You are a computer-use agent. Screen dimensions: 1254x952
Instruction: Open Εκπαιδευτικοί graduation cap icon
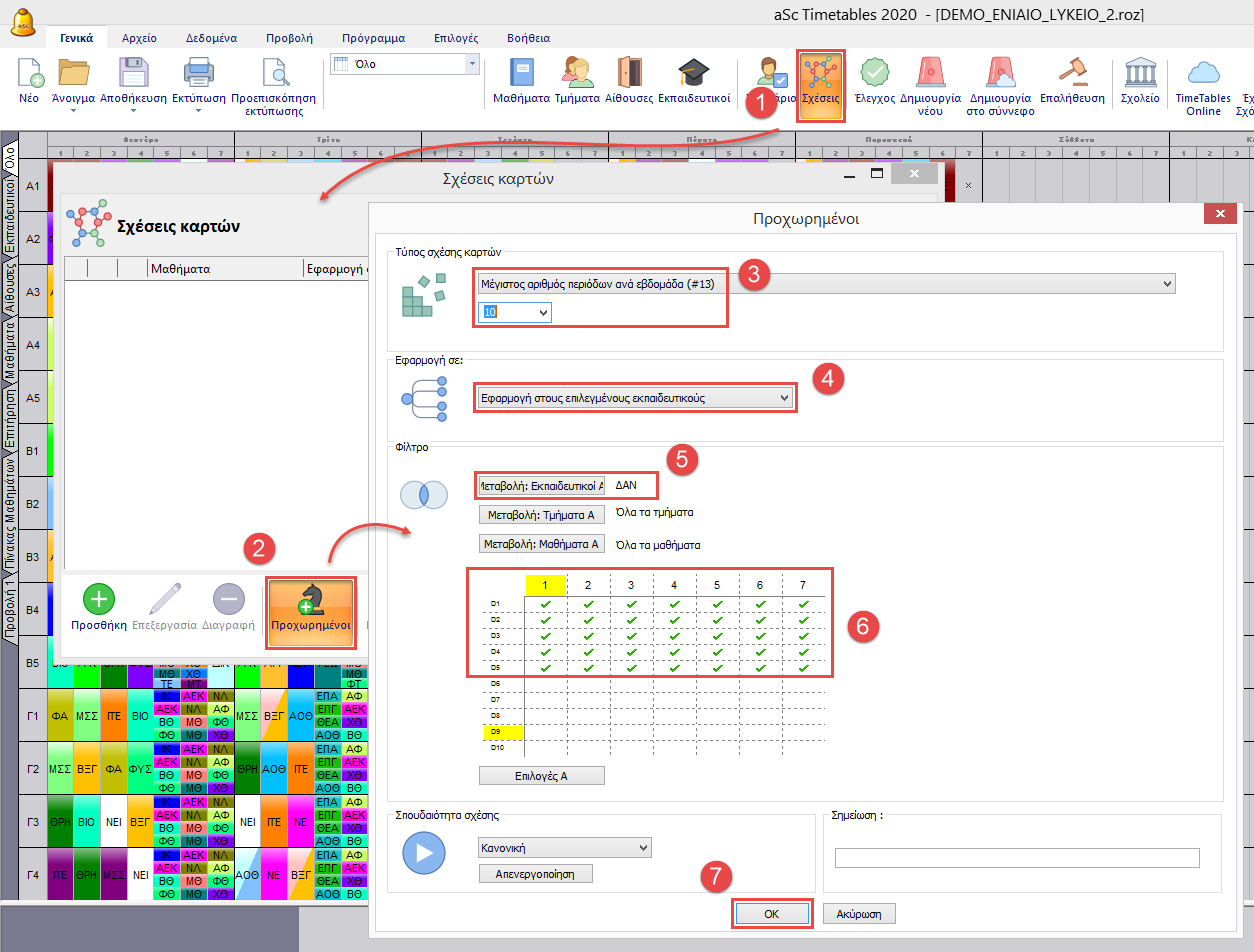[694, 75]
